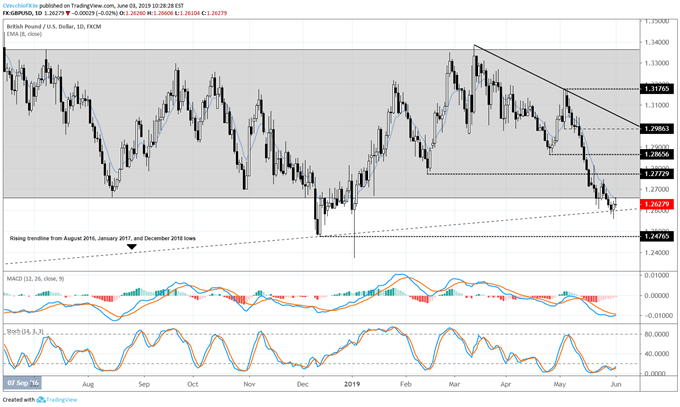The image size is (680, 407).
Task: Click the −0.01000 MACD axis label
Action: coord(657,315)
